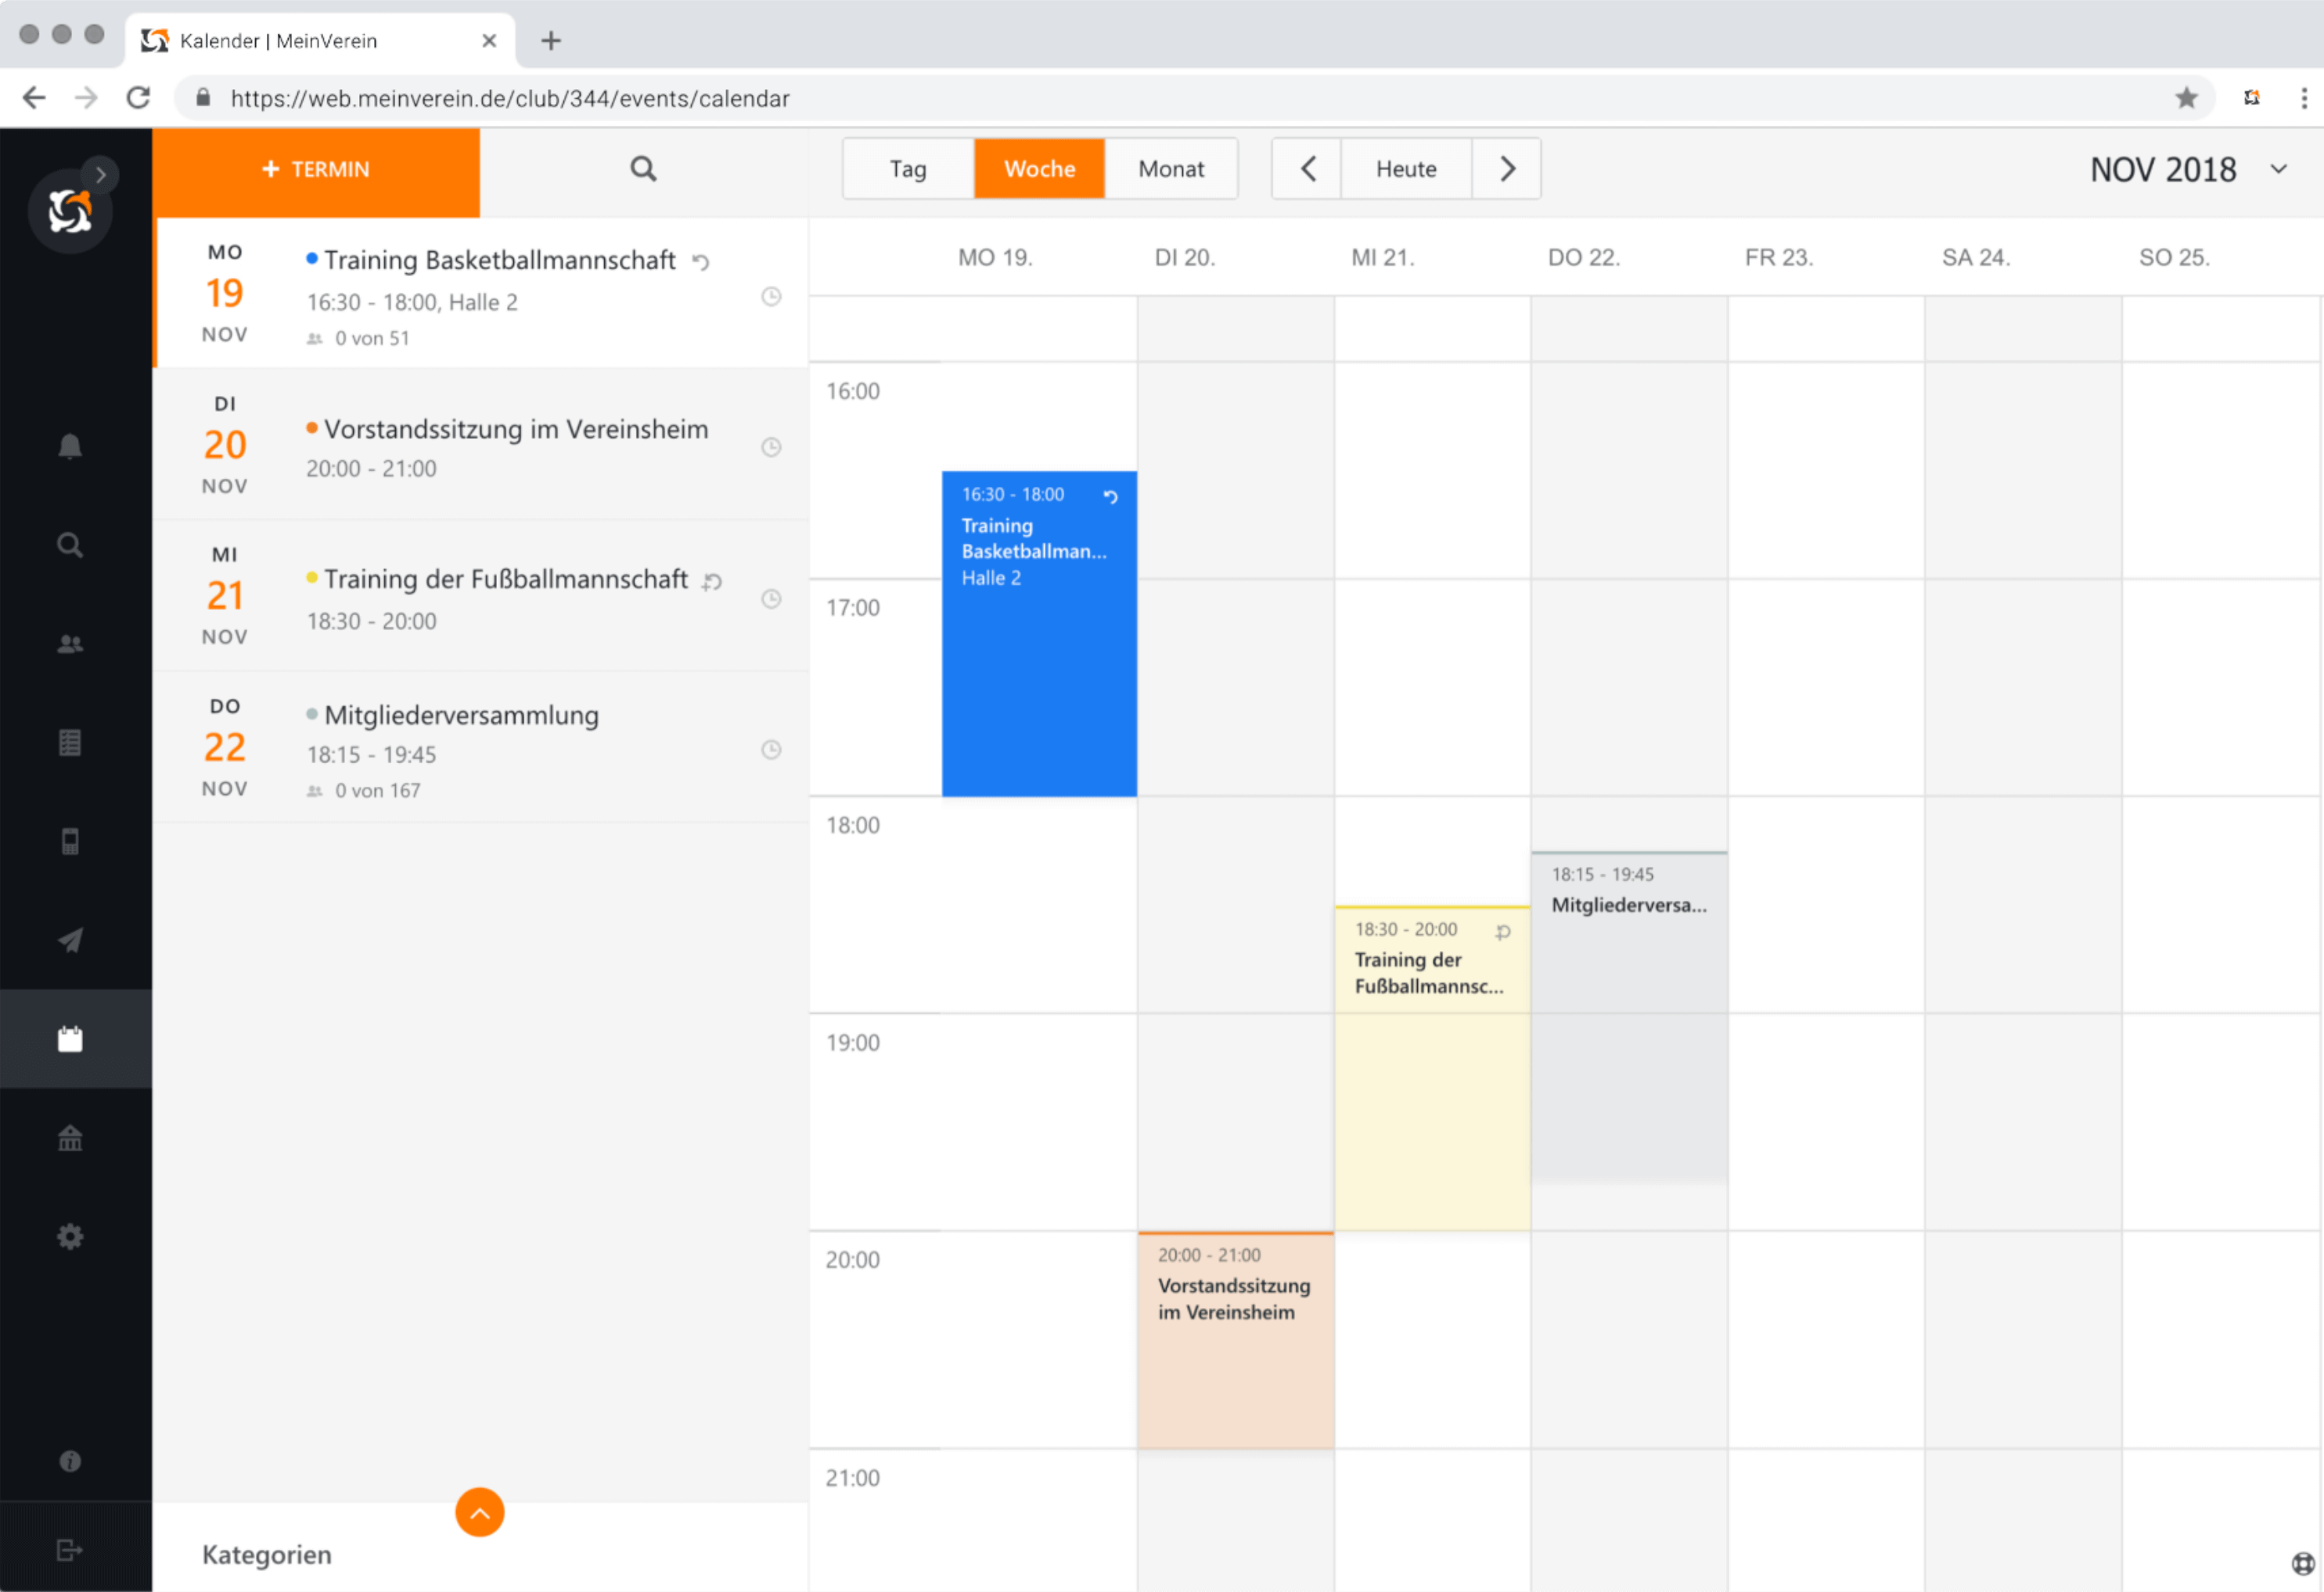The width and height of the screenshot is (2324, 1592).
Task: Click the logout icon in sidebar
Action: tap(70, 1550)
